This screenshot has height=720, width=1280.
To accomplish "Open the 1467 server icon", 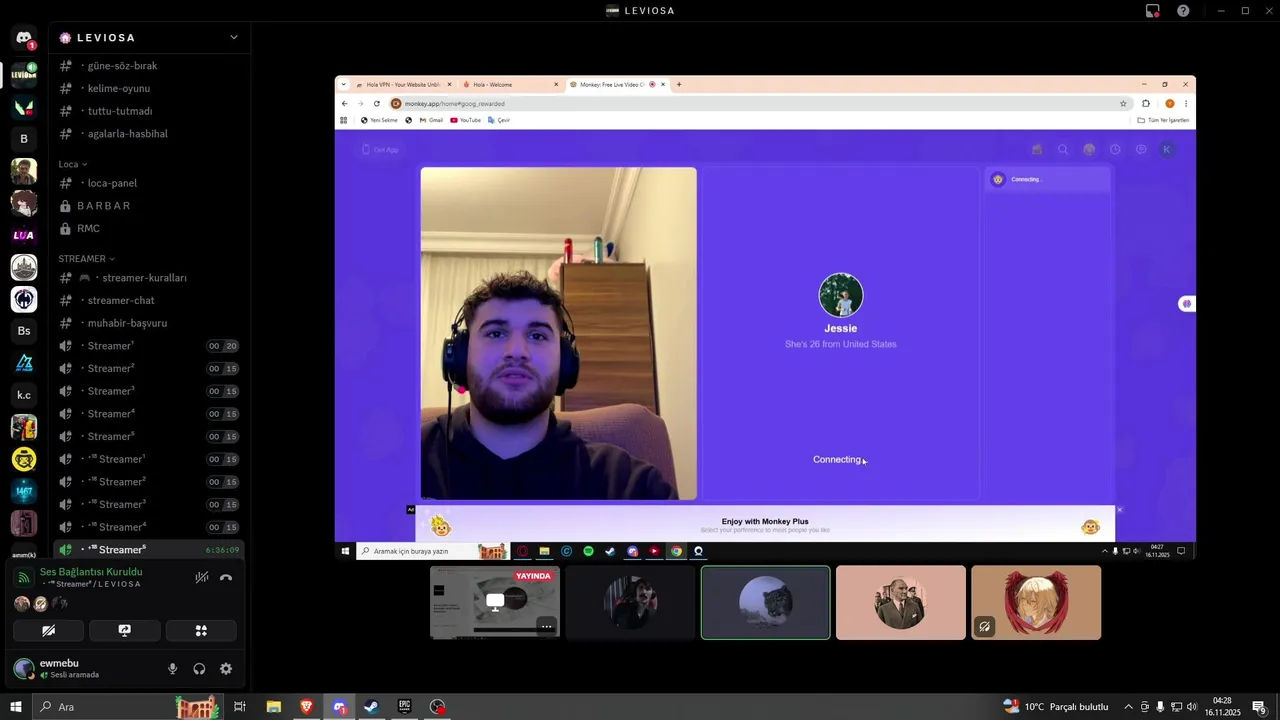I will tap(24, 491).
